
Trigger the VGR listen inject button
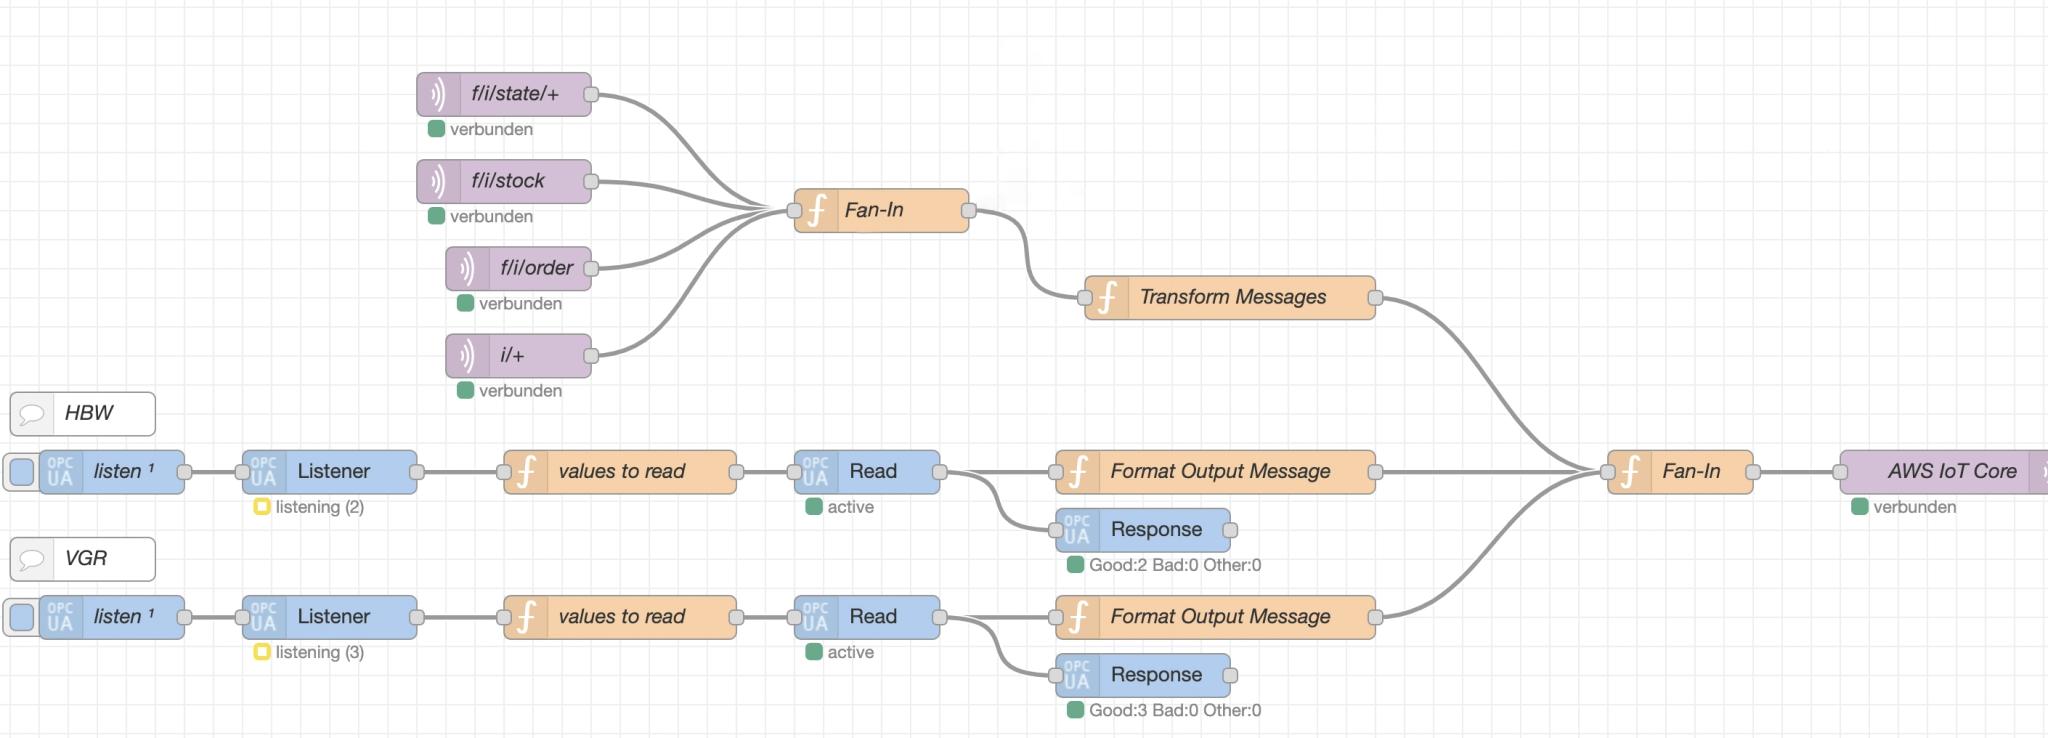[21, 617]
